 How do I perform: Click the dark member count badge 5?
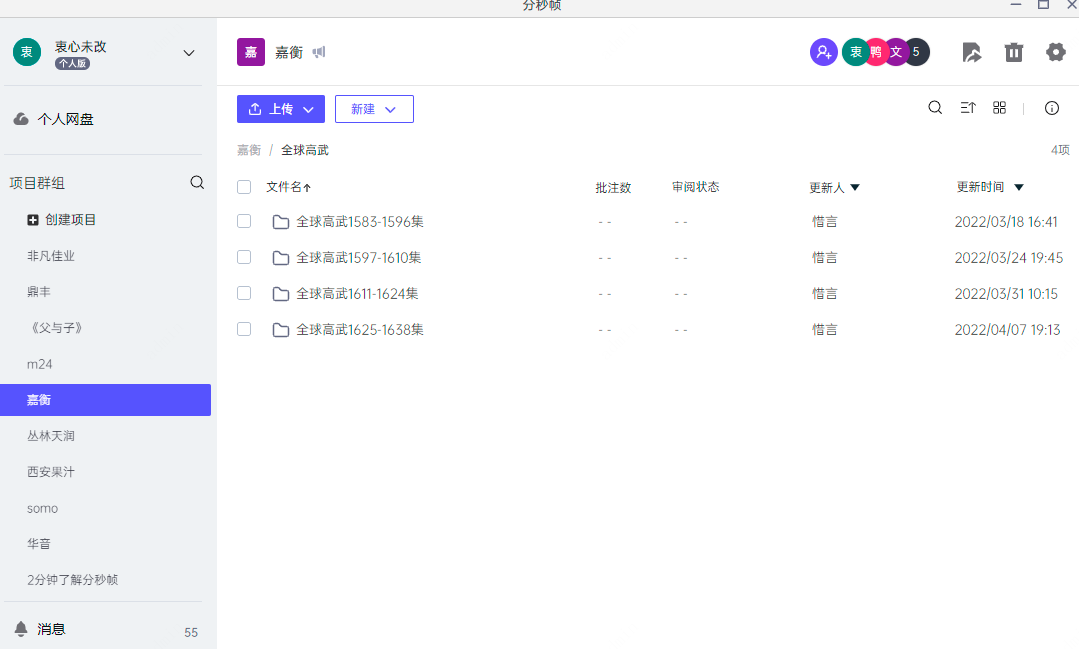pyautogui.click(x=917, y=52)
